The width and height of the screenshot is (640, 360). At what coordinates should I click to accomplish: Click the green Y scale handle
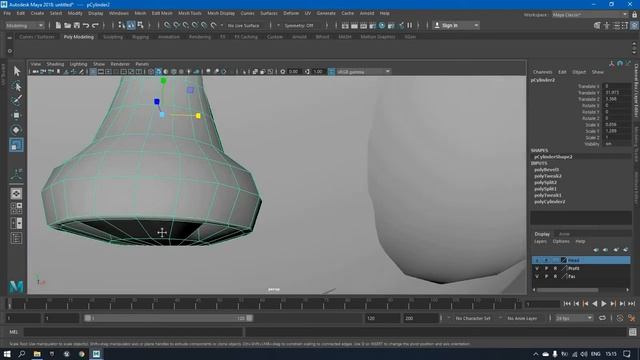click(163, 81)
